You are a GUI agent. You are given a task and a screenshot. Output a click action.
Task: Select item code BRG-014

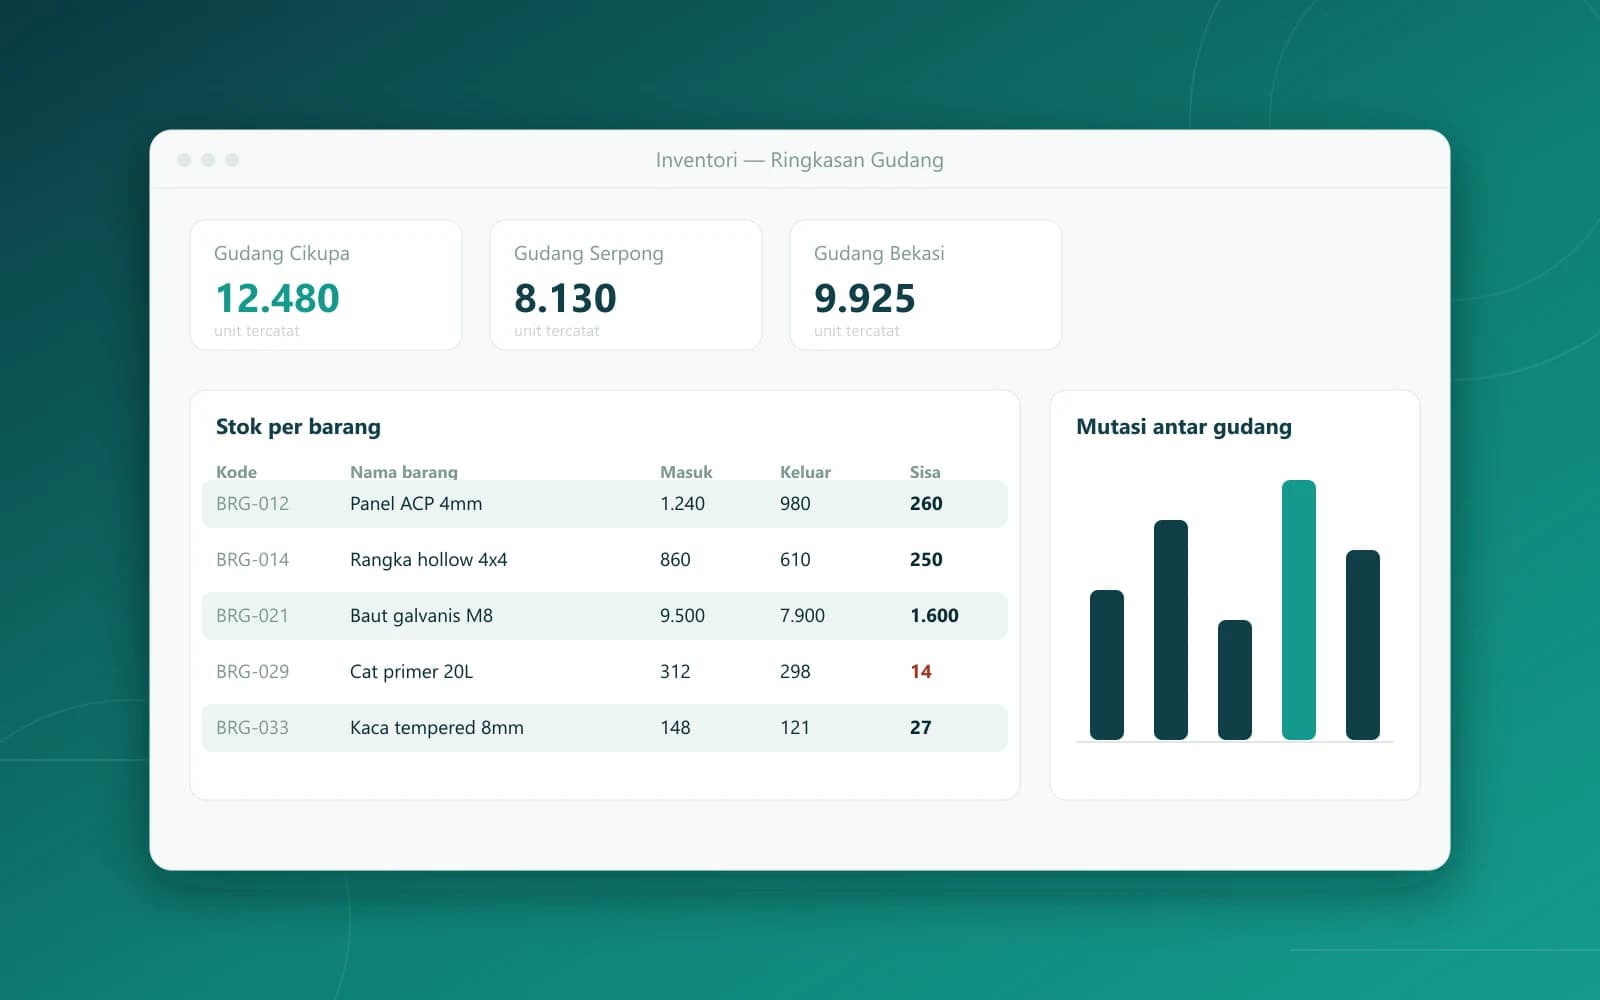252,560
